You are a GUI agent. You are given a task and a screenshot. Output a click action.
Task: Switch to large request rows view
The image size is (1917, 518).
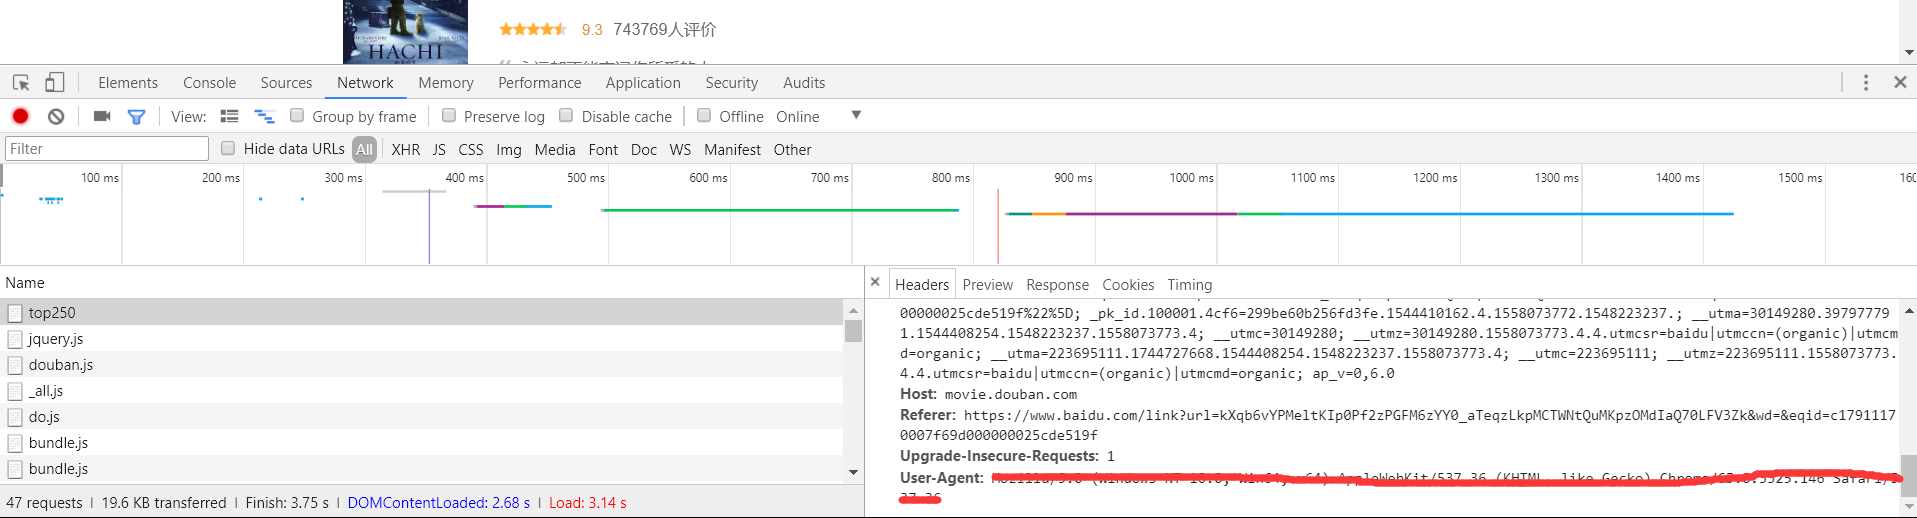230,116
